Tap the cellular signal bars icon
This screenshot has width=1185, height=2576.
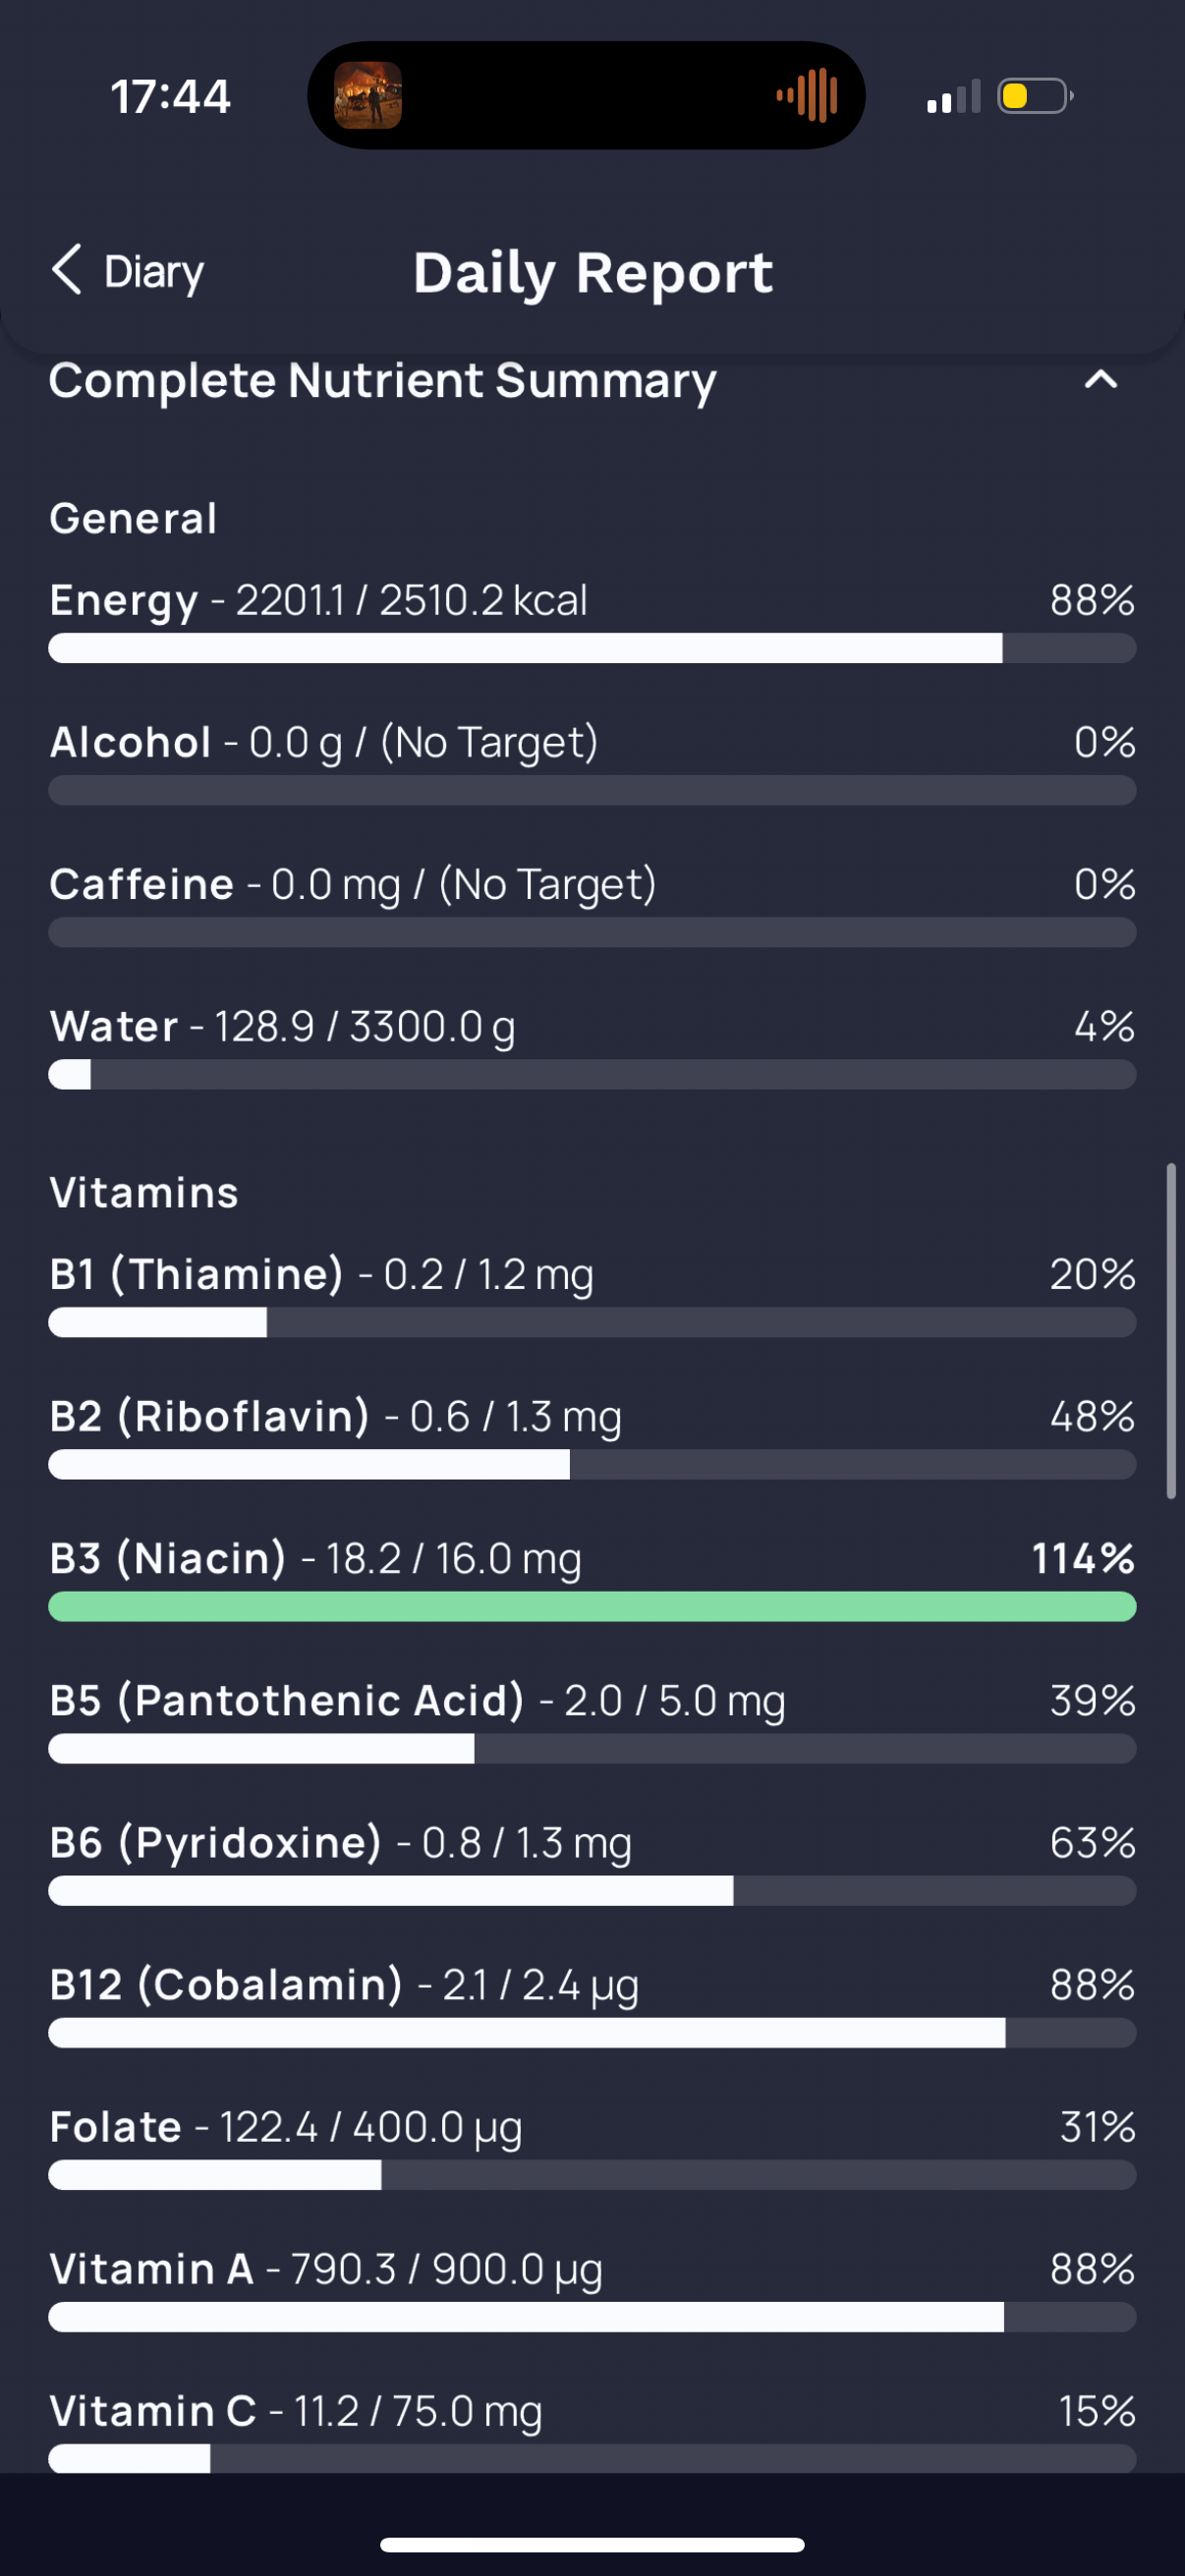pyautogui.click(x=953, y=97)
